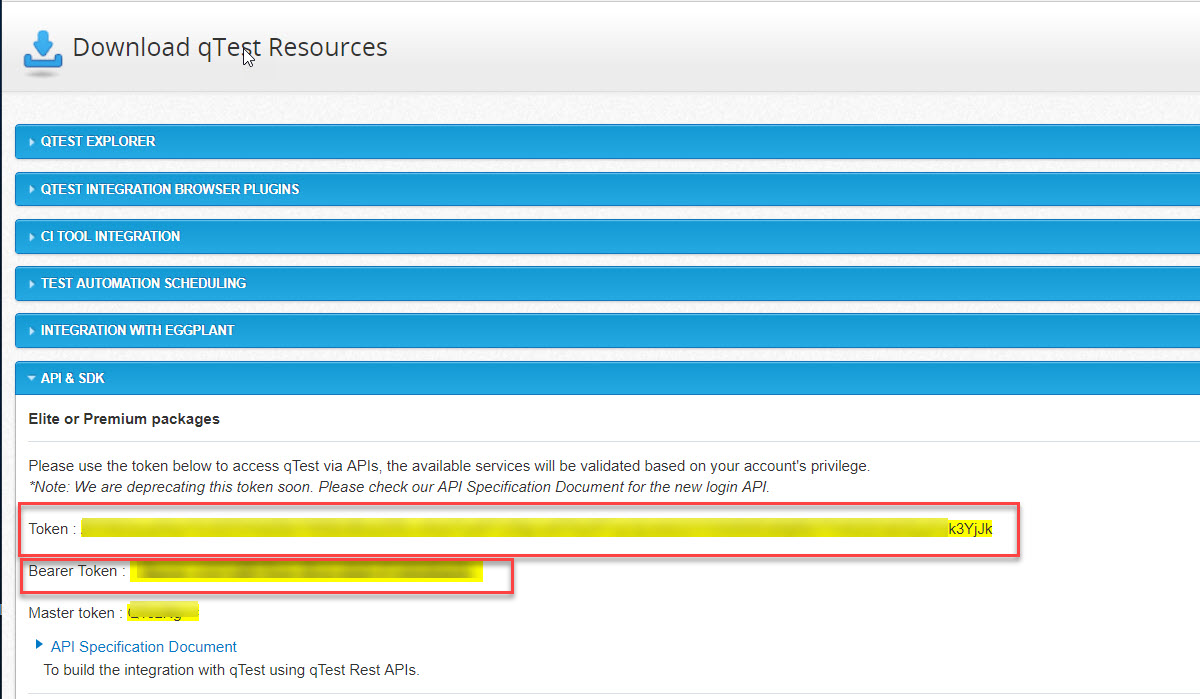Click the 'Please use the token below' sentence

(x=449, y=466)
